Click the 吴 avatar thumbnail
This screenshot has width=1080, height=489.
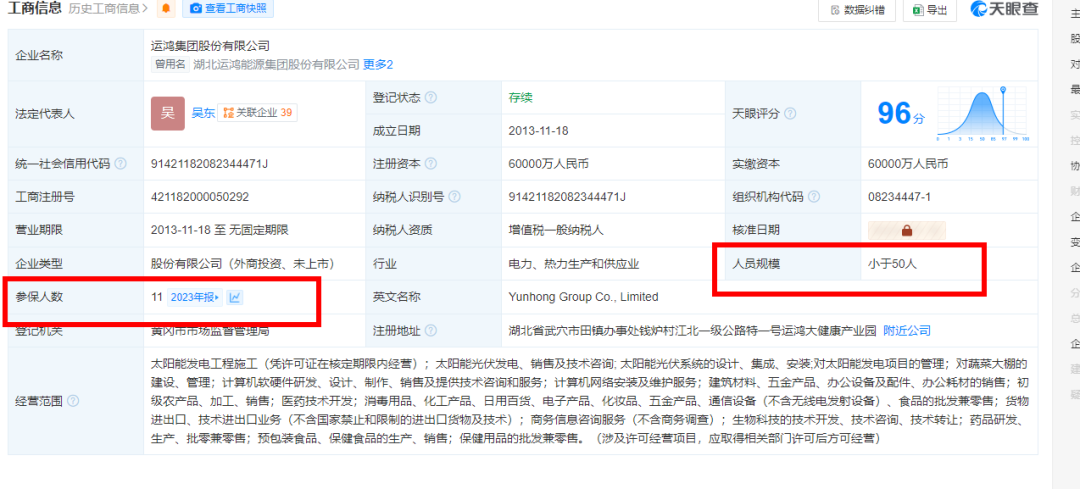pyautogui.click(x=168, y=113)
